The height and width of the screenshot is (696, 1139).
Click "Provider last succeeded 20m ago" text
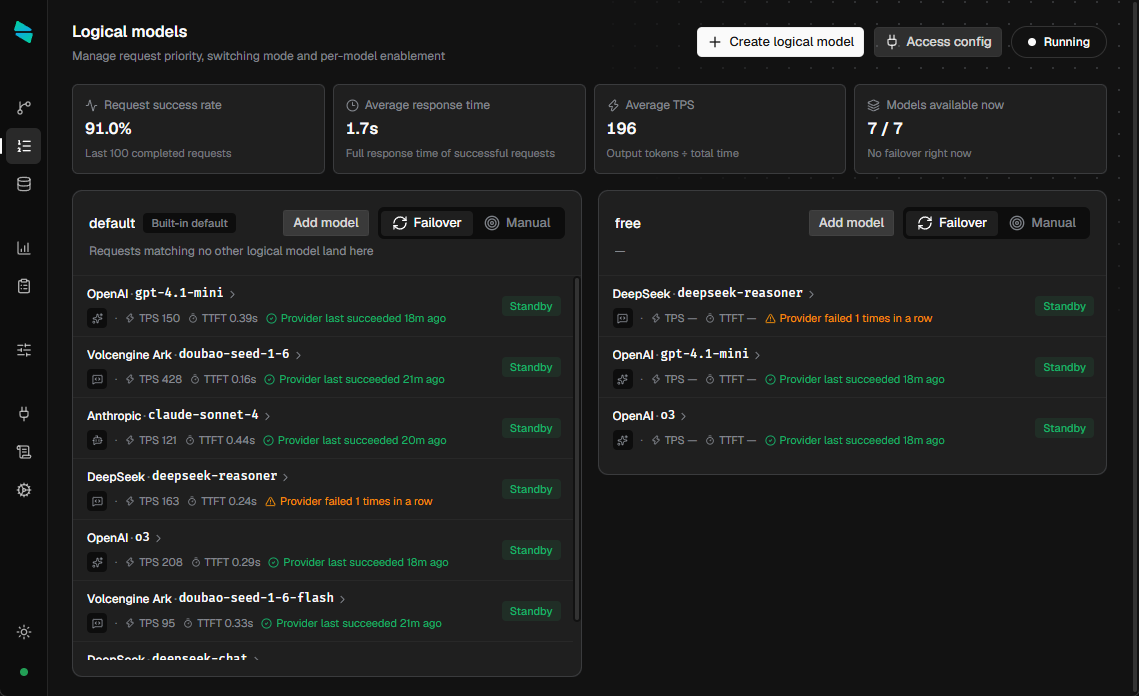pos(362,440)
